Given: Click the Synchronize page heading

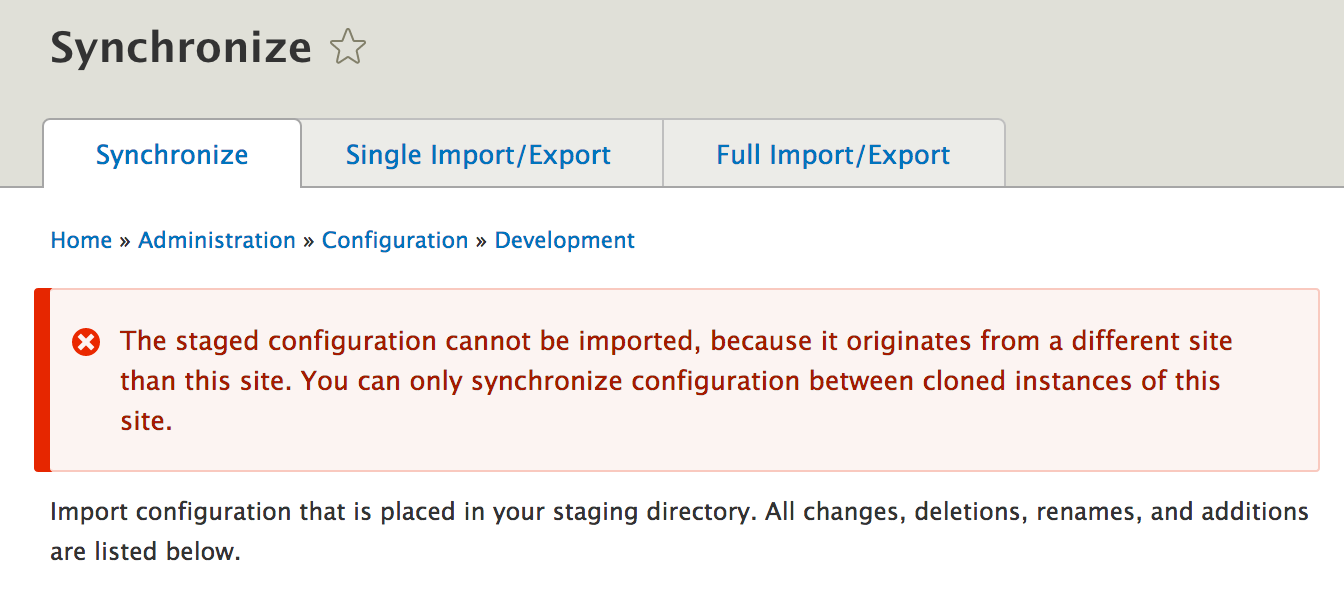Looking at the screenshot, I should coord(181,47).
